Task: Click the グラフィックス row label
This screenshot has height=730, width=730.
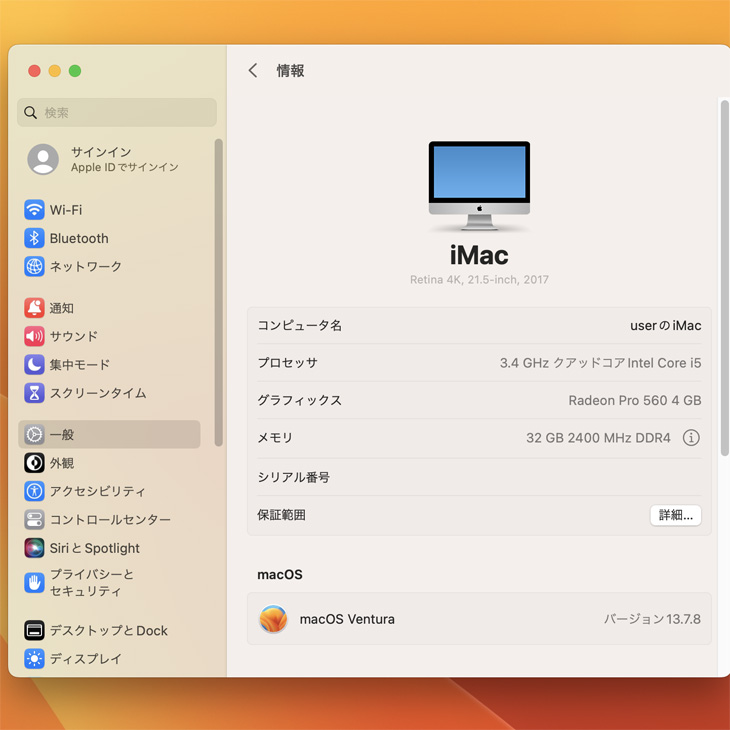Action: [x=300, y=400]
